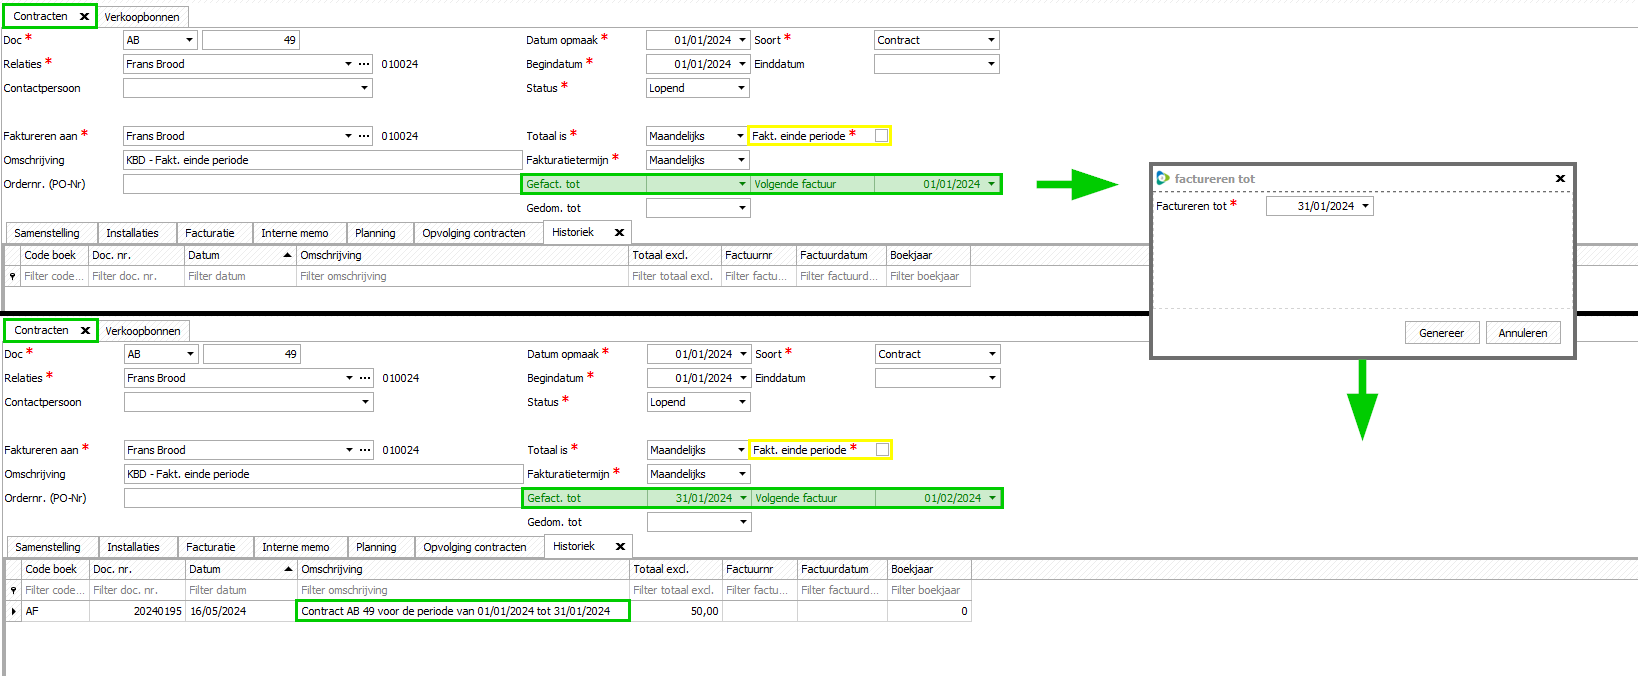This screenshot has width=1638, height=676.
Task: Open the empty Gefact. tot date dropdown
Action: click(x=742, y=184)
